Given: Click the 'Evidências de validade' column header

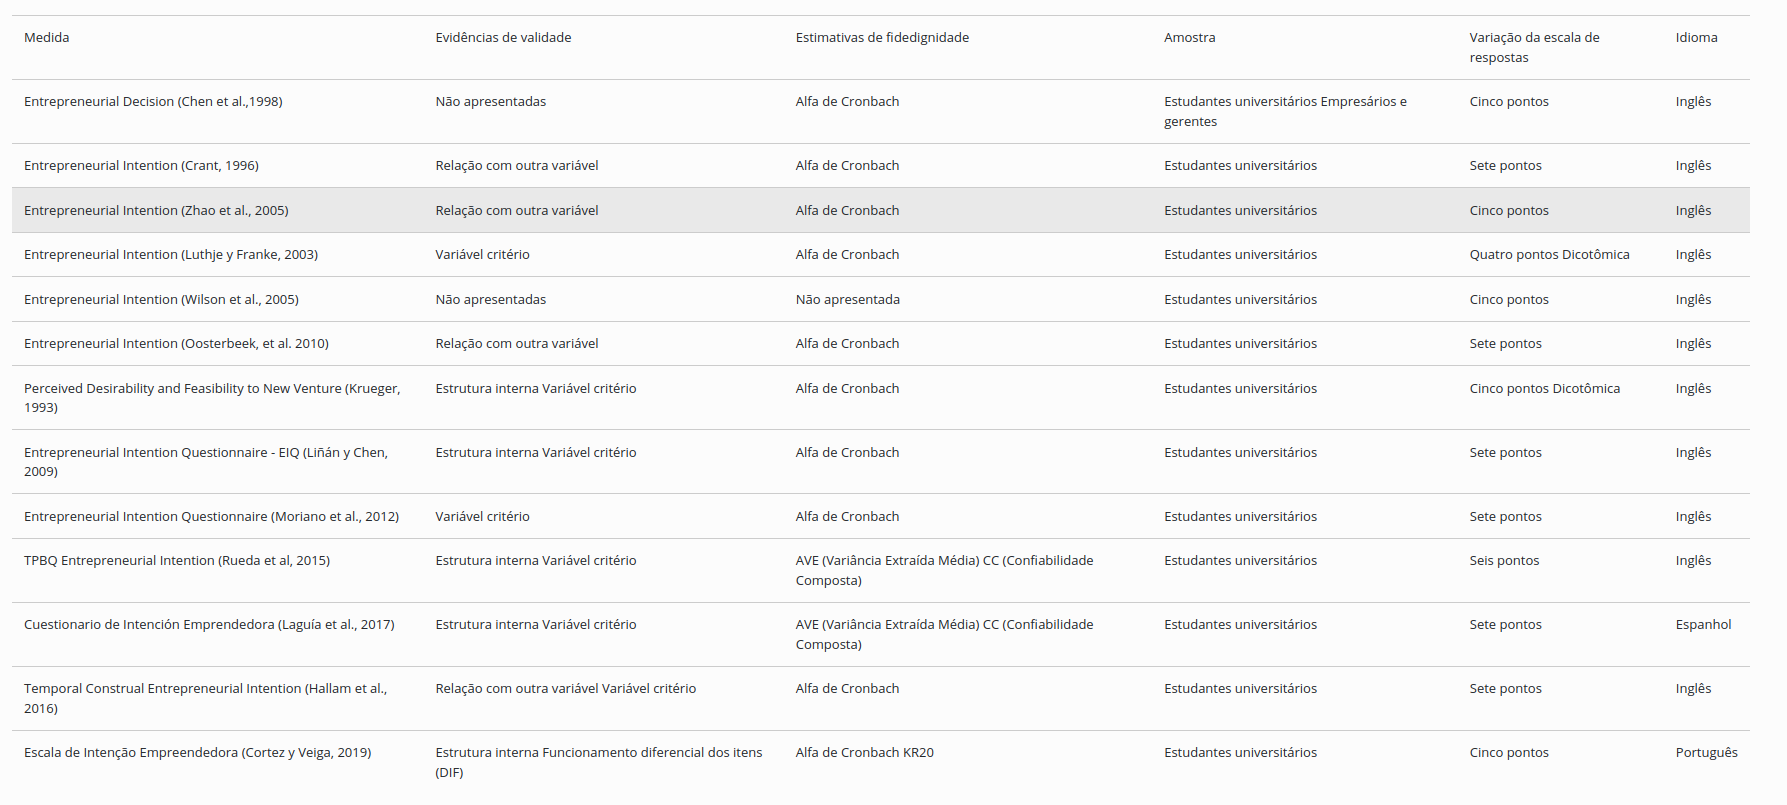Looking at the screenshot, I should click(x=503, y=38).
